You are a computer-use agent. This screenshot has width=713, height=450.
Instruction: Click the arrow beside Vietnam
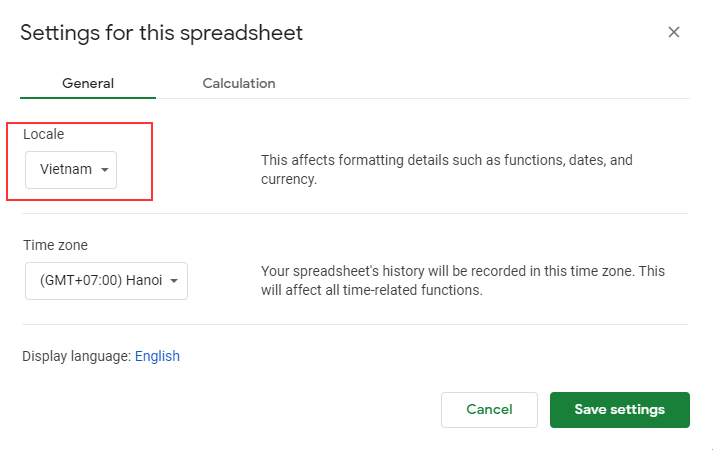(104, 170)
